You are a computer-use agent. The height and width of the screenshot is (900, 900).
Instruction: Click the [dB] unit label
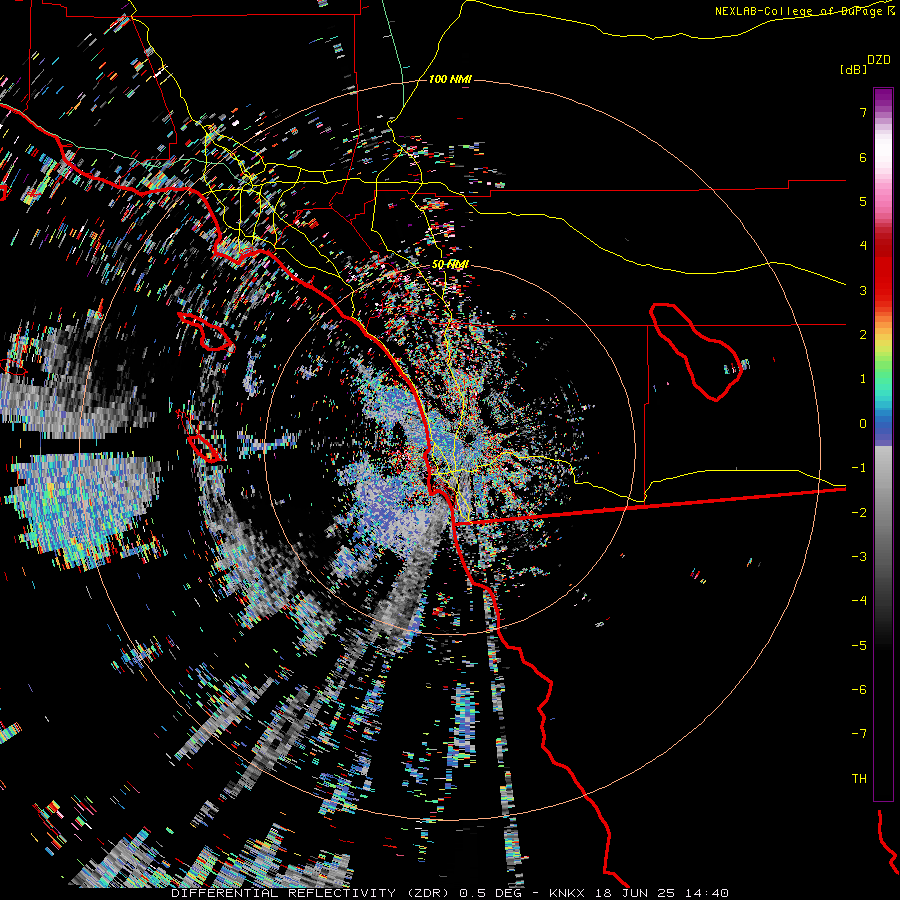[x=853, y=69]
